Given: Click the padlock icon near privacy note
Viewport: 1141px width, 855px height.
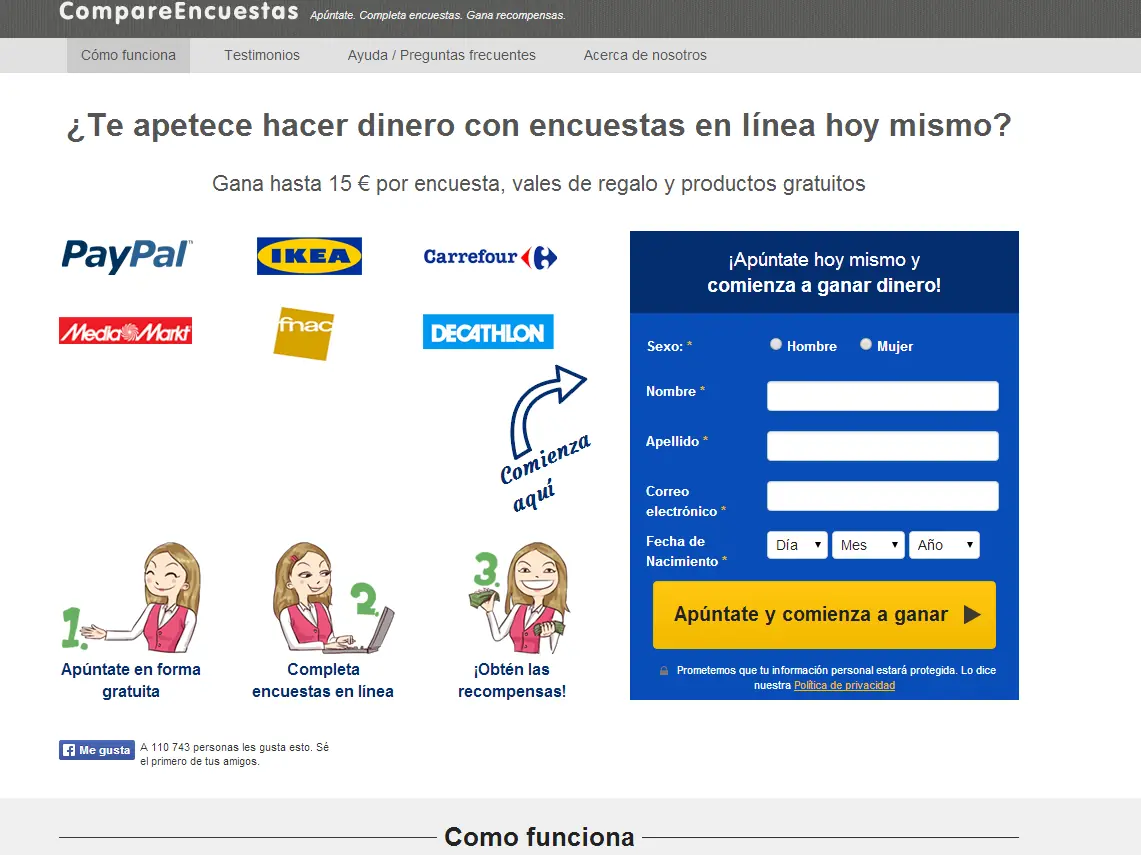Looking at the screenshot, I should (664, 670).
